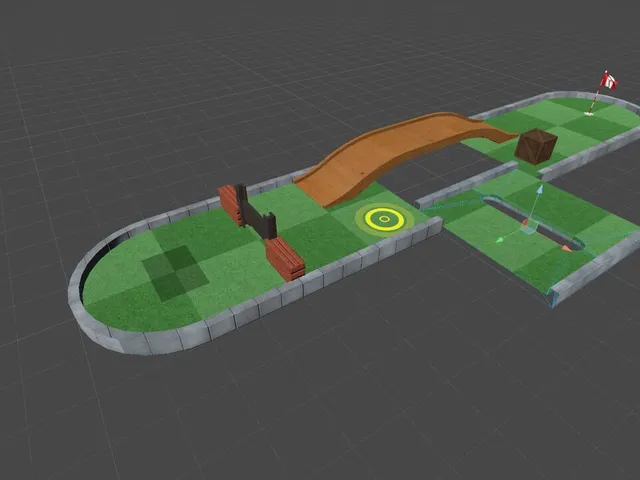Click the red gizmo axis arrow
The image size is (640, 480).
pos(566,247)
